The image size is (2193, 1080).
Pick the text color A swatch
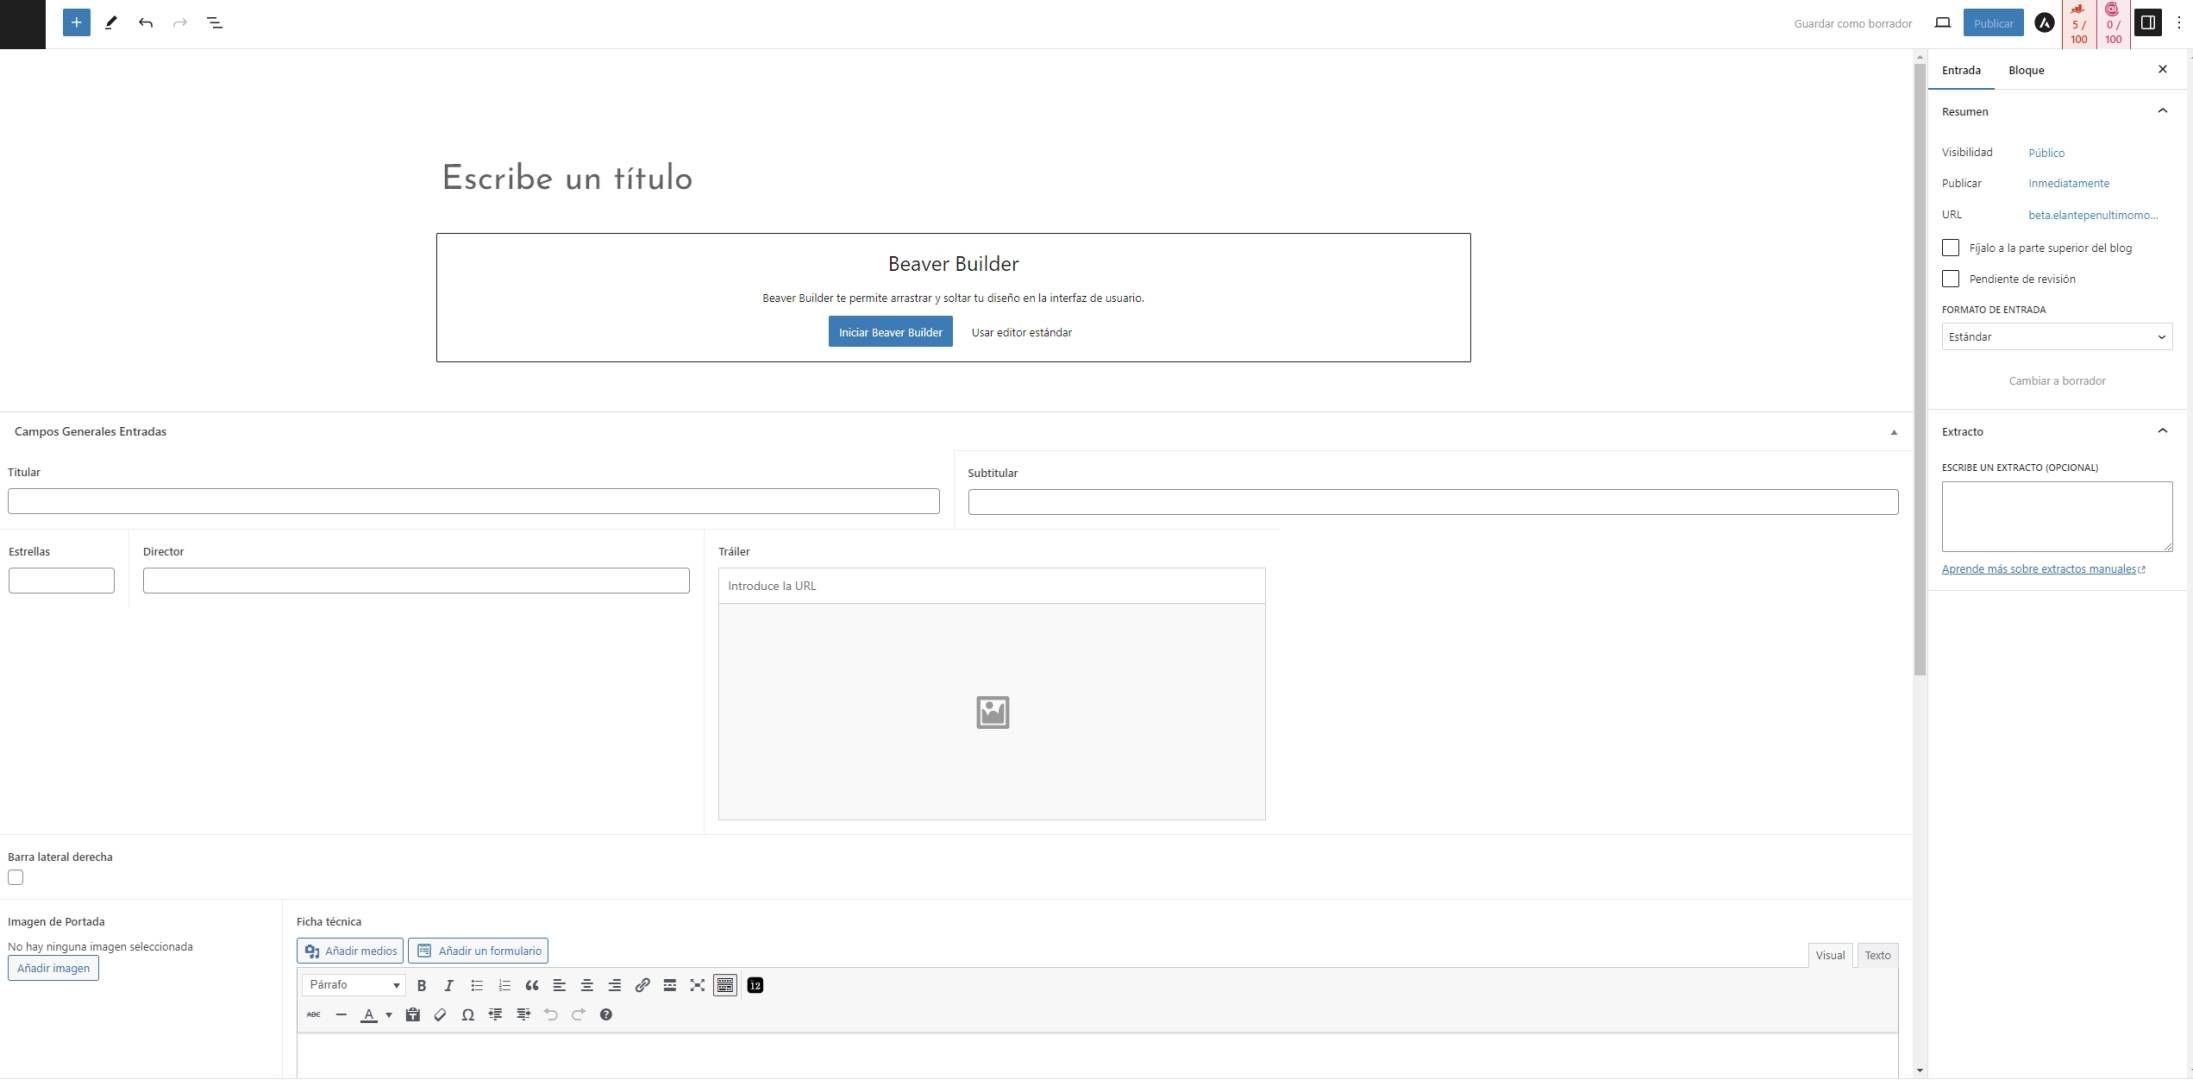368,1014
